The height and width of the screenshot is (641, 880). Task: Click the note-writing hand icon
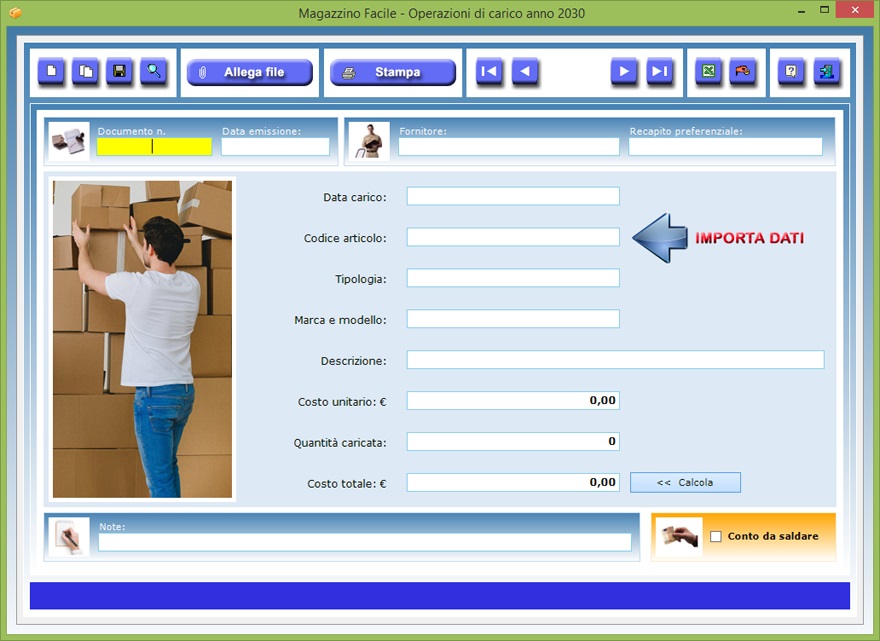(68, 537)
